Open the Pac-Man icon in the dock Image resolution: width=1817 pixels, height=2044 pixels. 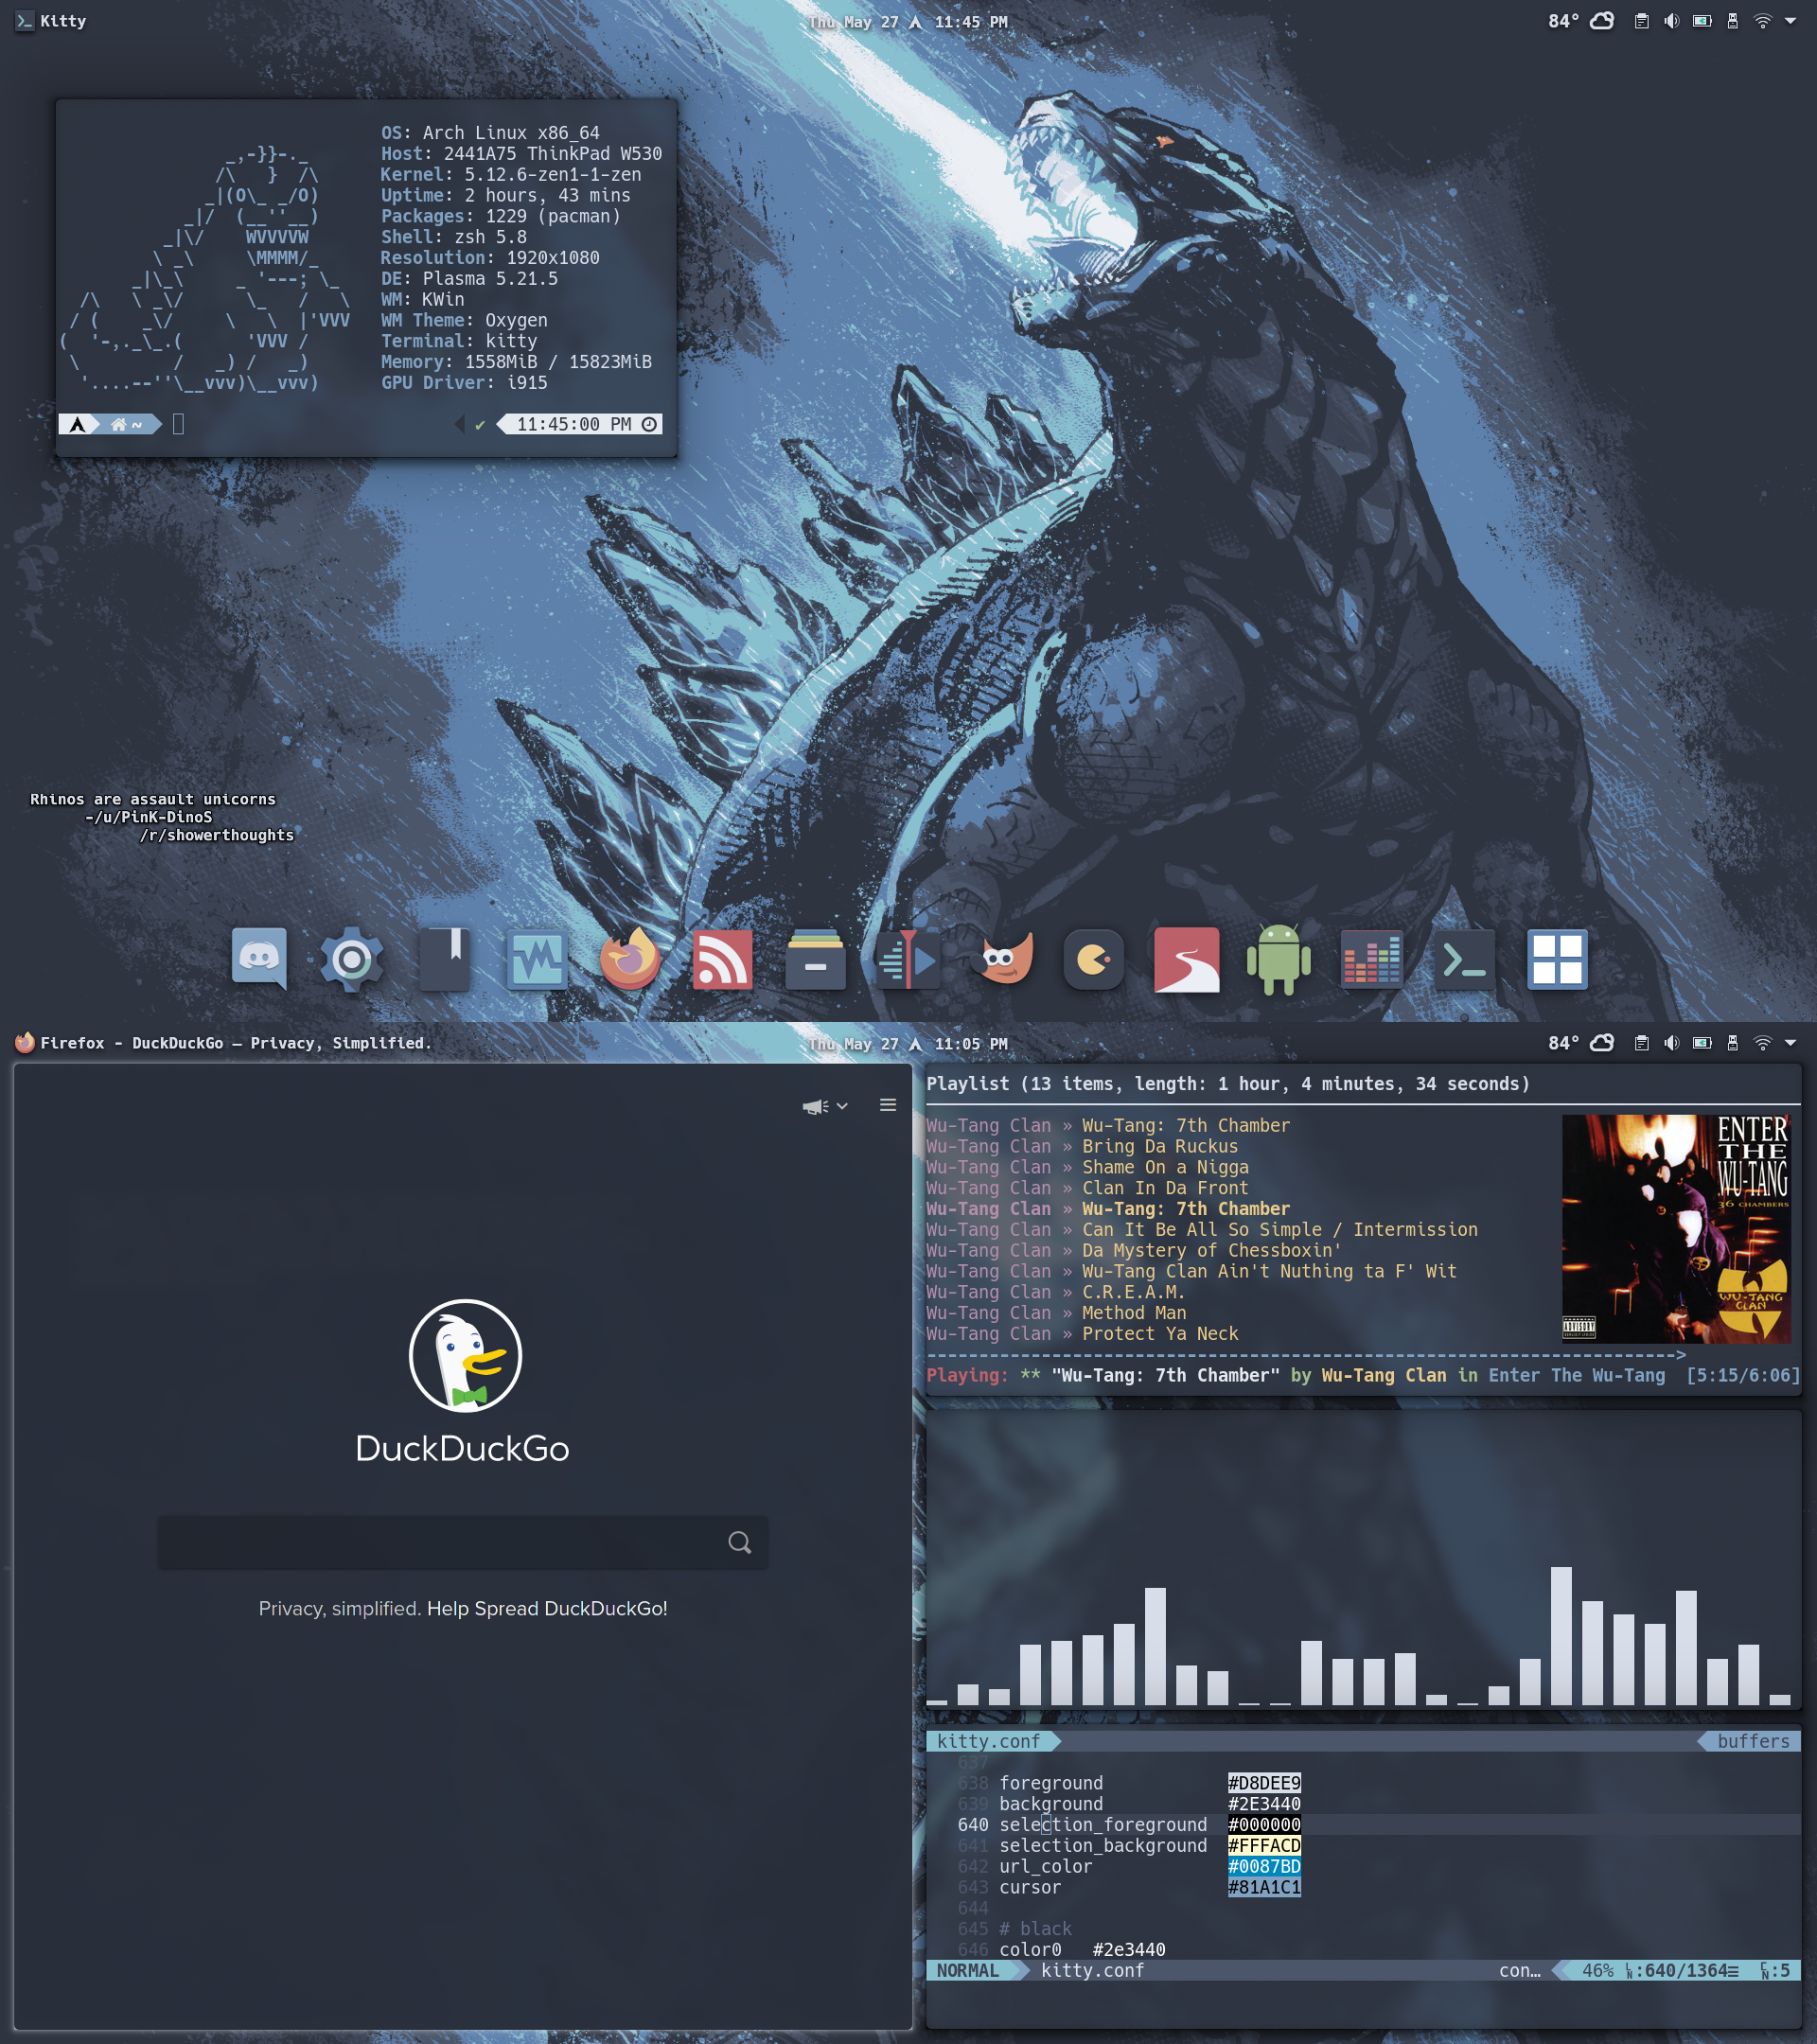coord(1094,958)
